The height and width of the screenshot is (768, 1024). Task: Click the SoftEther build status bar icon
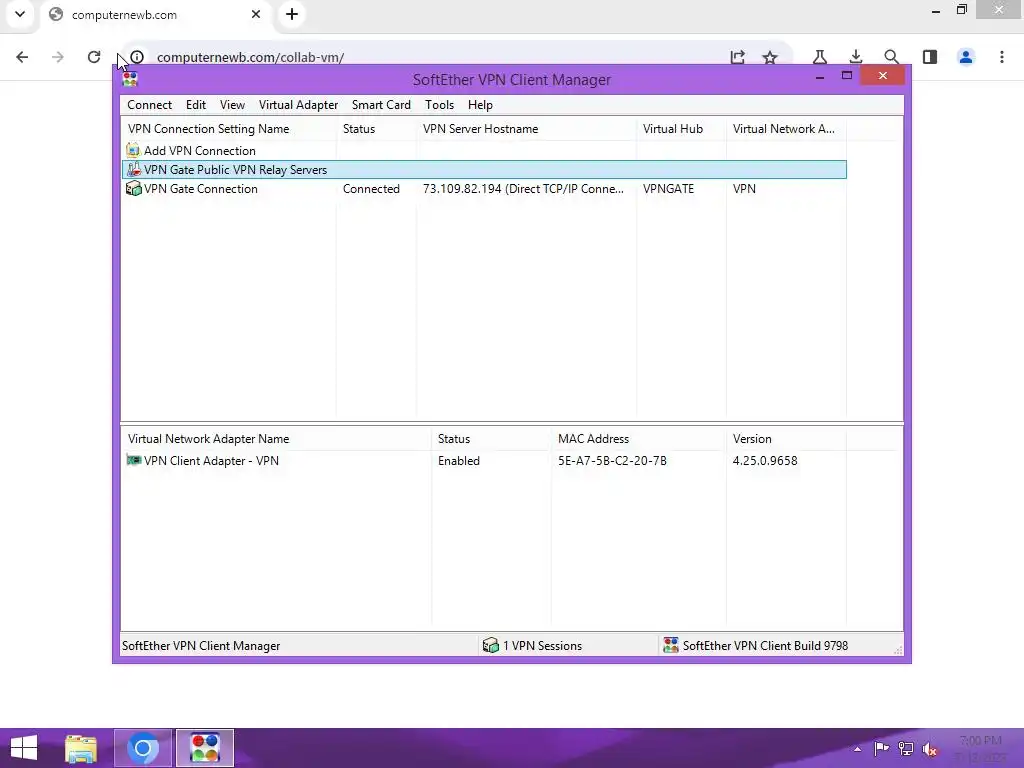(671, 646)
